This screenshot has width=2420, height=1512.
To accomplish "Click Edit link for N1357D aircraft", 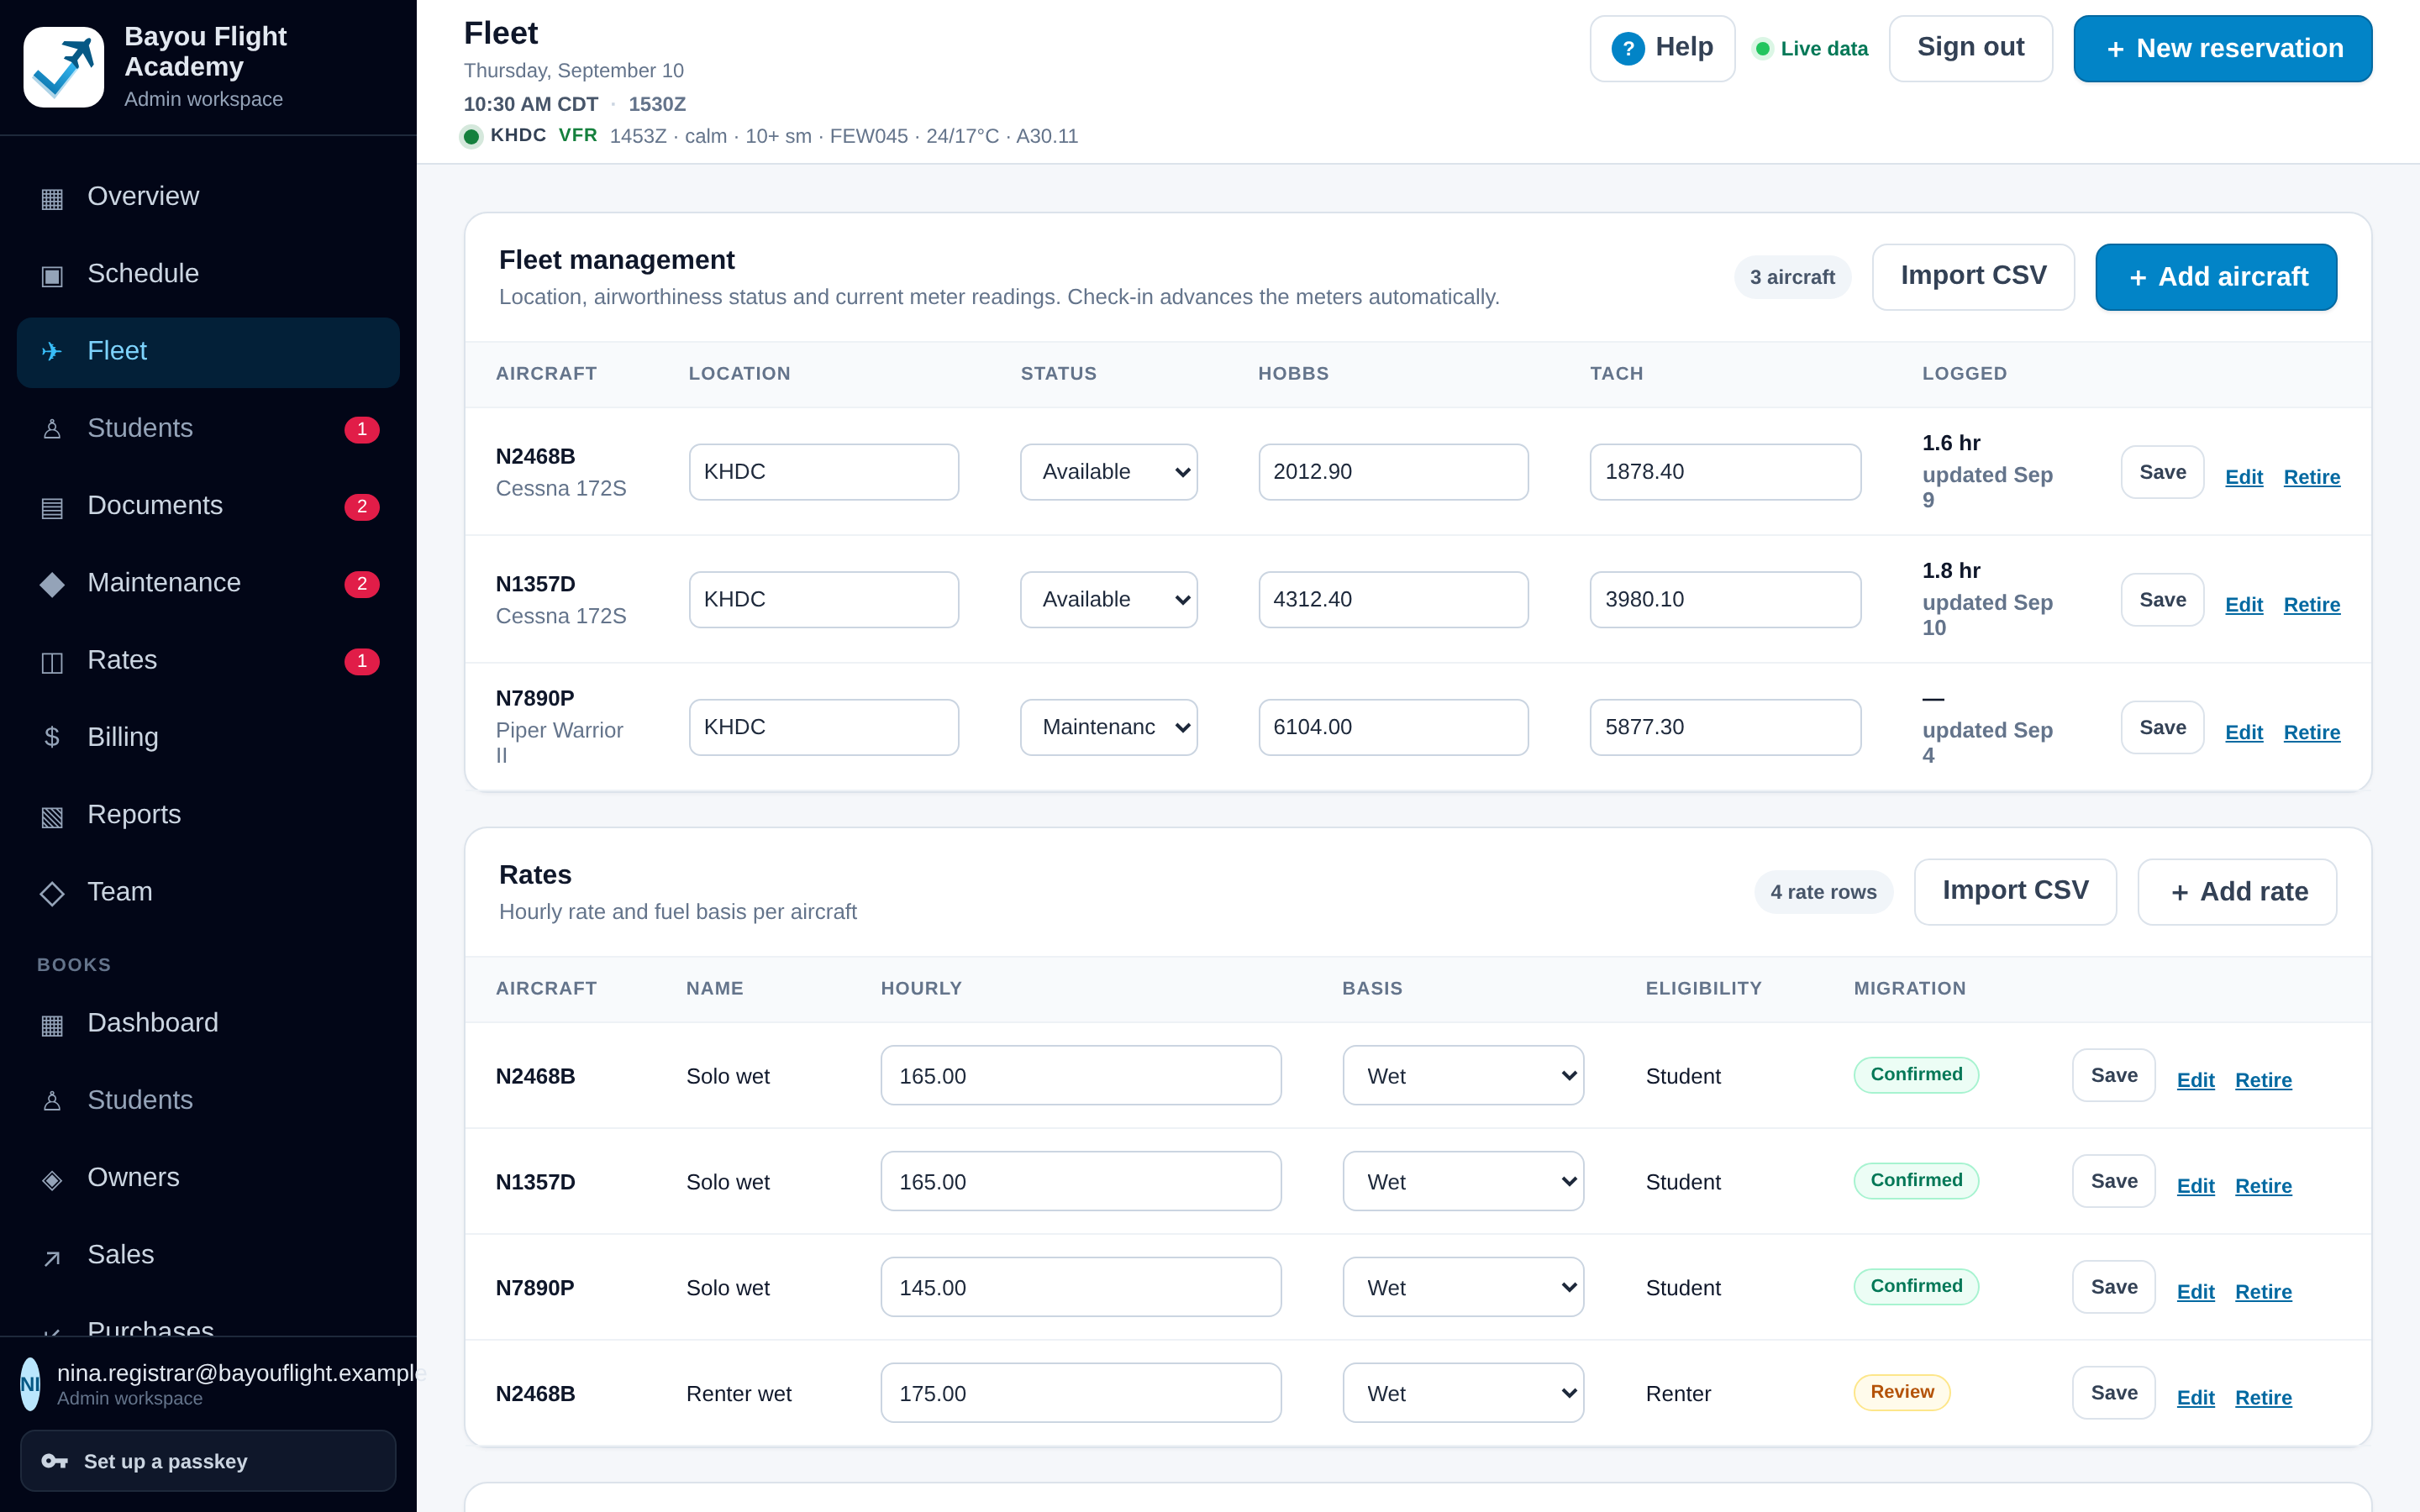I will [2244, 604].
